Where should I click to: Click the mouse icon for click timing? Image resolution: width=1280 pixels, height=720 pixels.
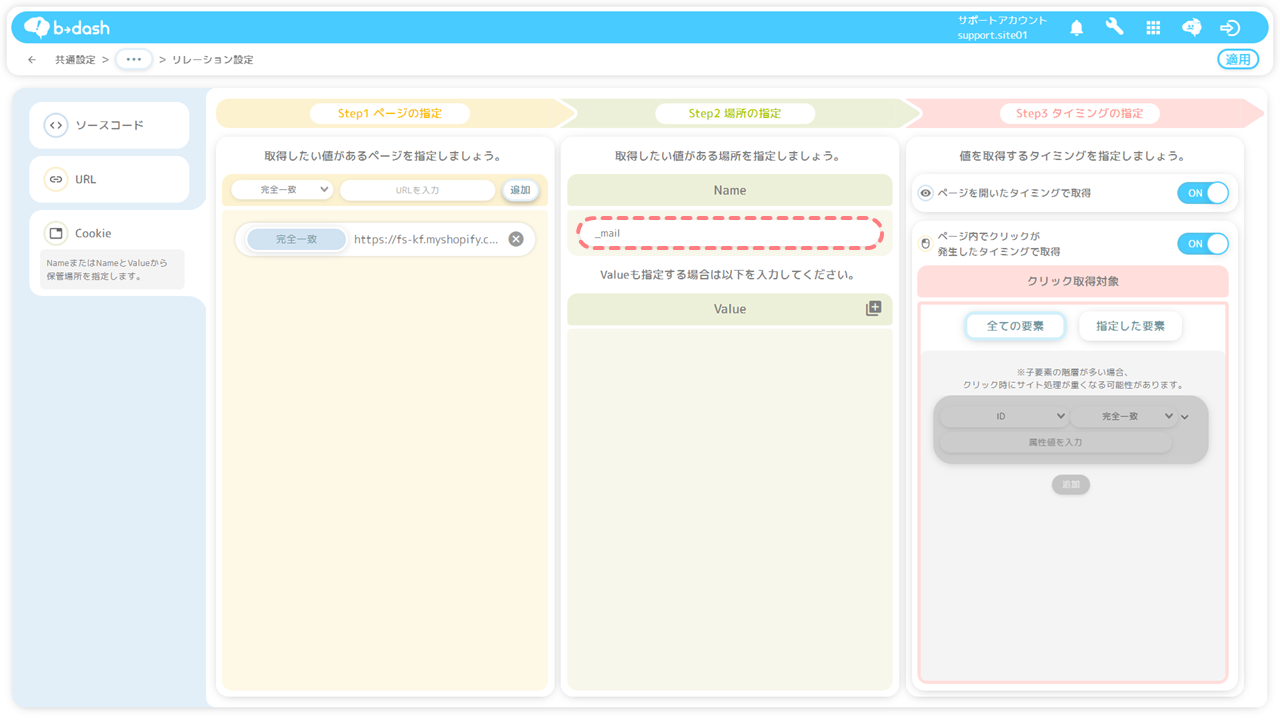click(926, 244)
